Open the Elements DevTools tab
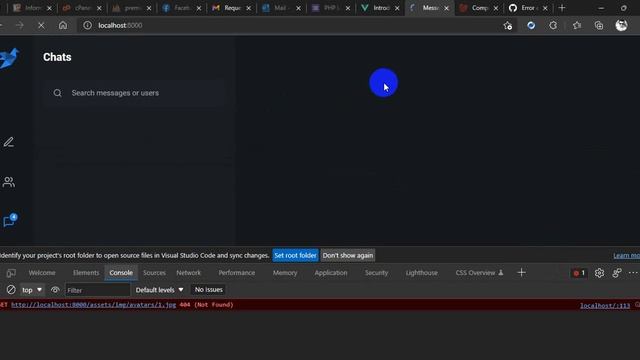The image size is (640, 360). [86, 273]
